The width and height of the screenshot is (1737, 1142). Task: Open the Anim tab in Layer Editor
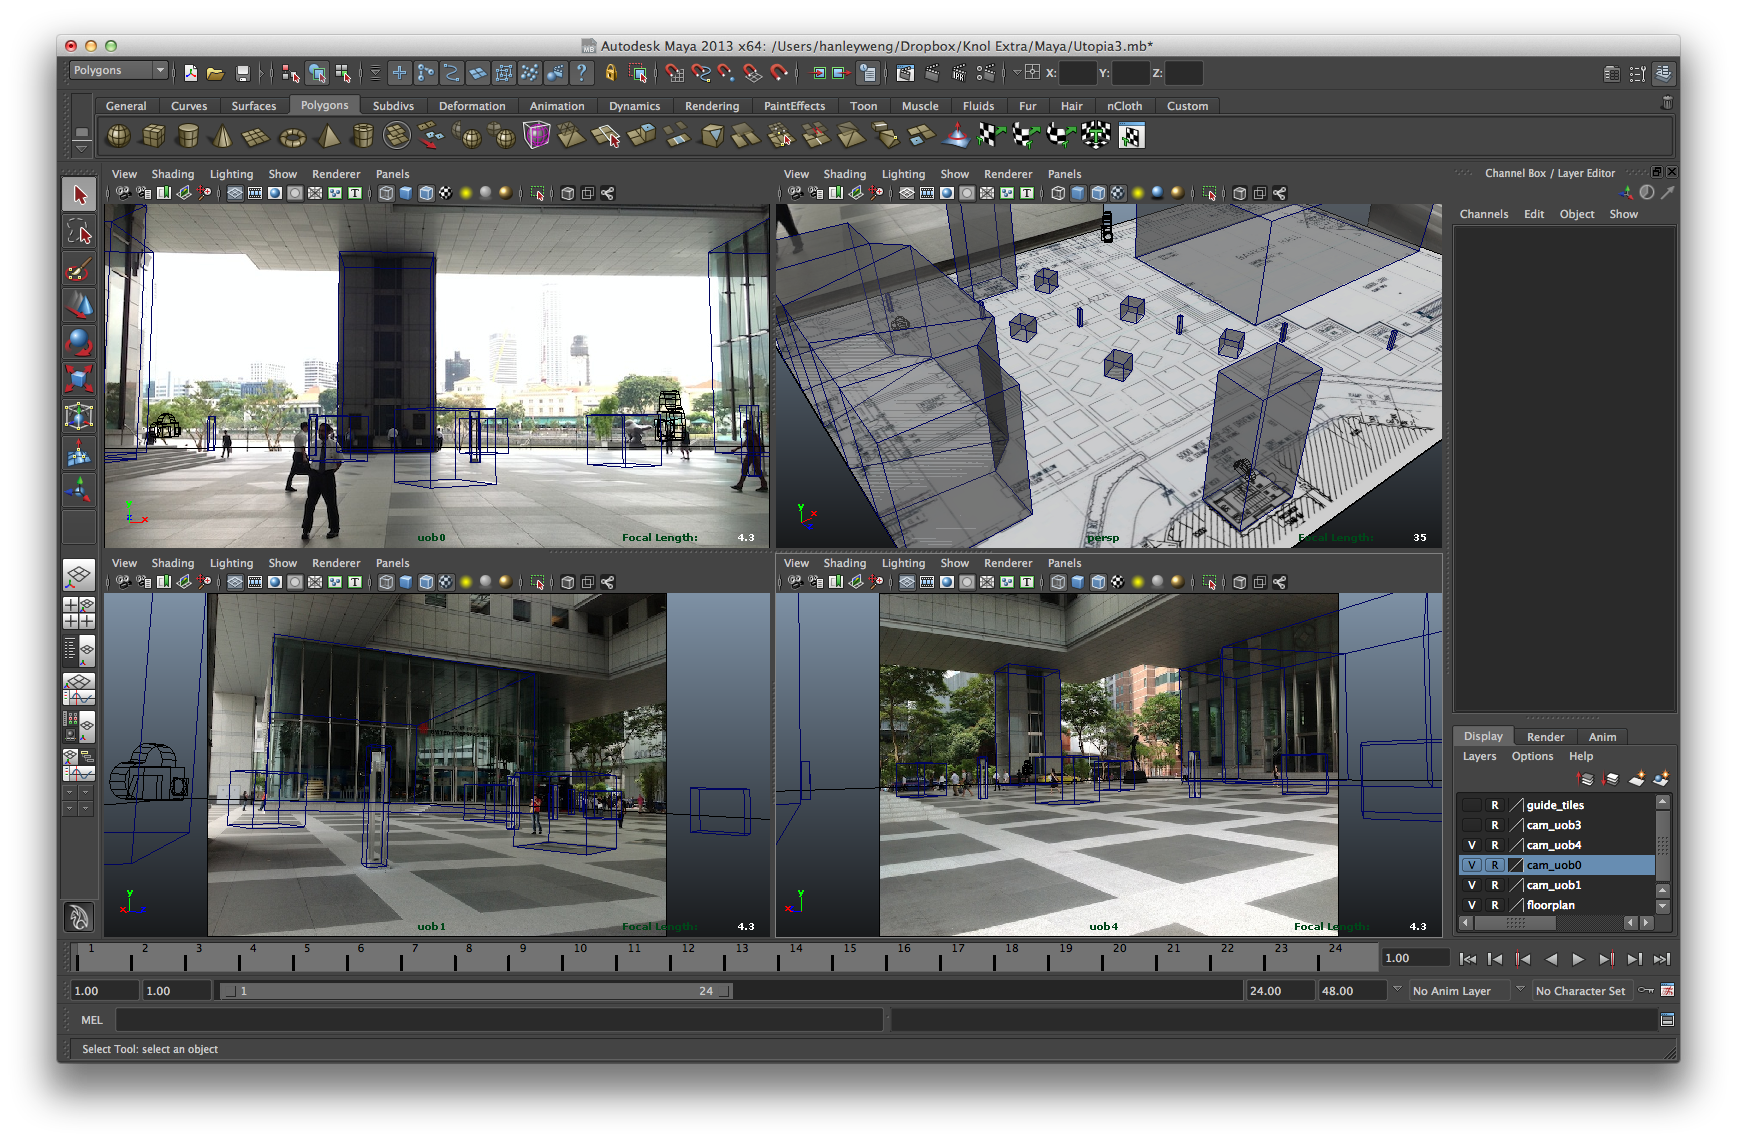[1602, 737]
